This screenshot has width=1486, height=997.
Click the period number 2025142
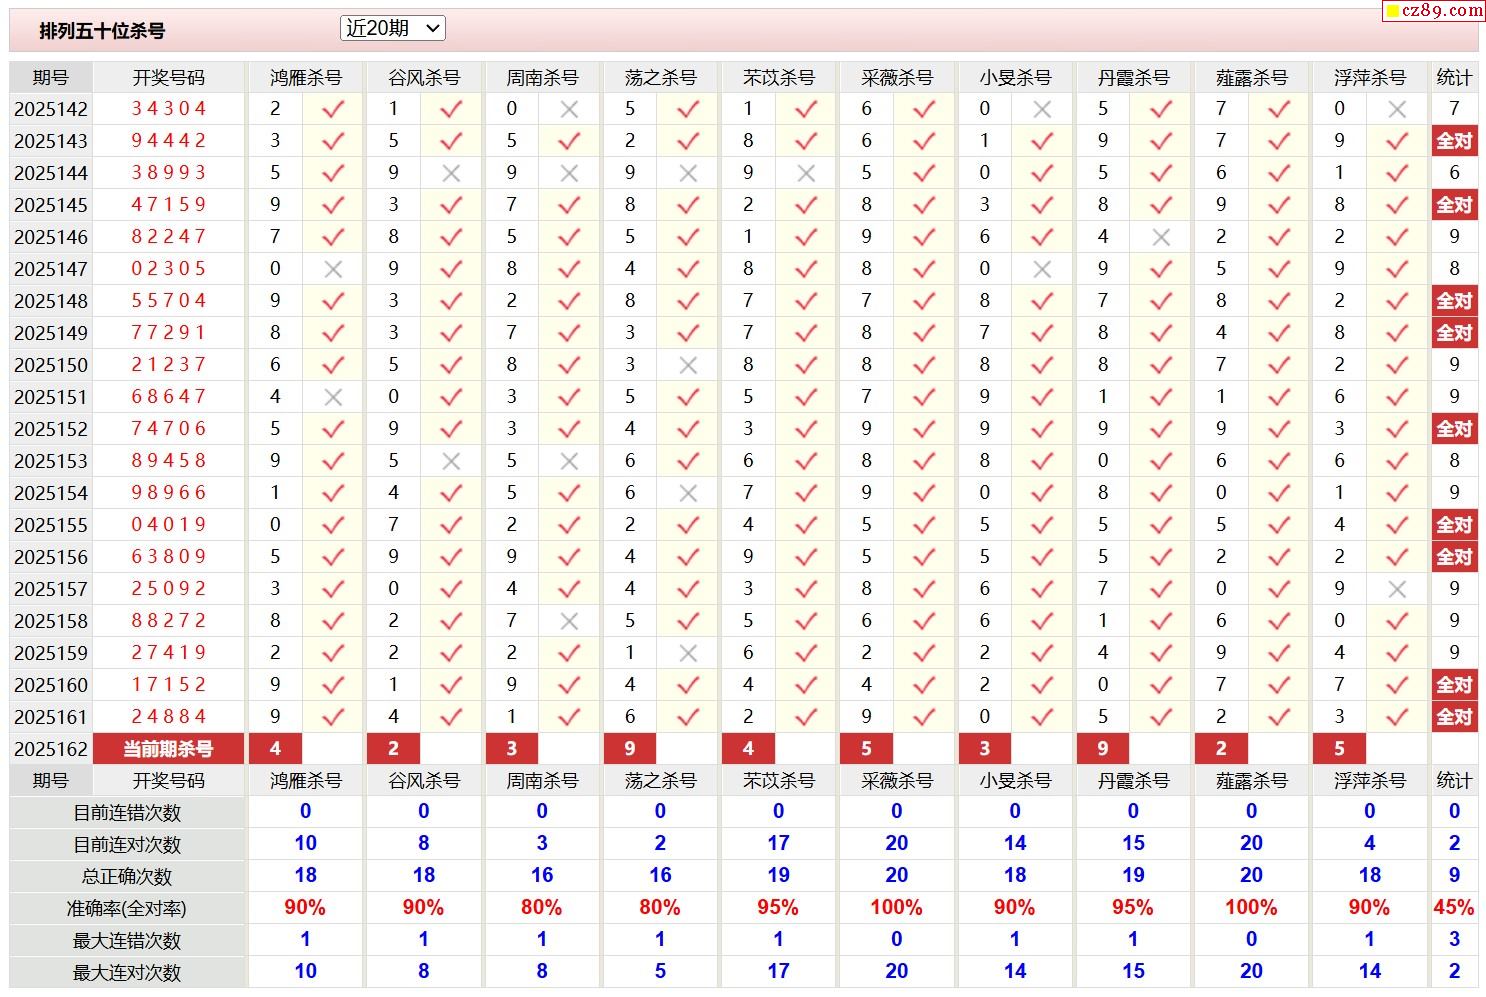coord(51,109)
